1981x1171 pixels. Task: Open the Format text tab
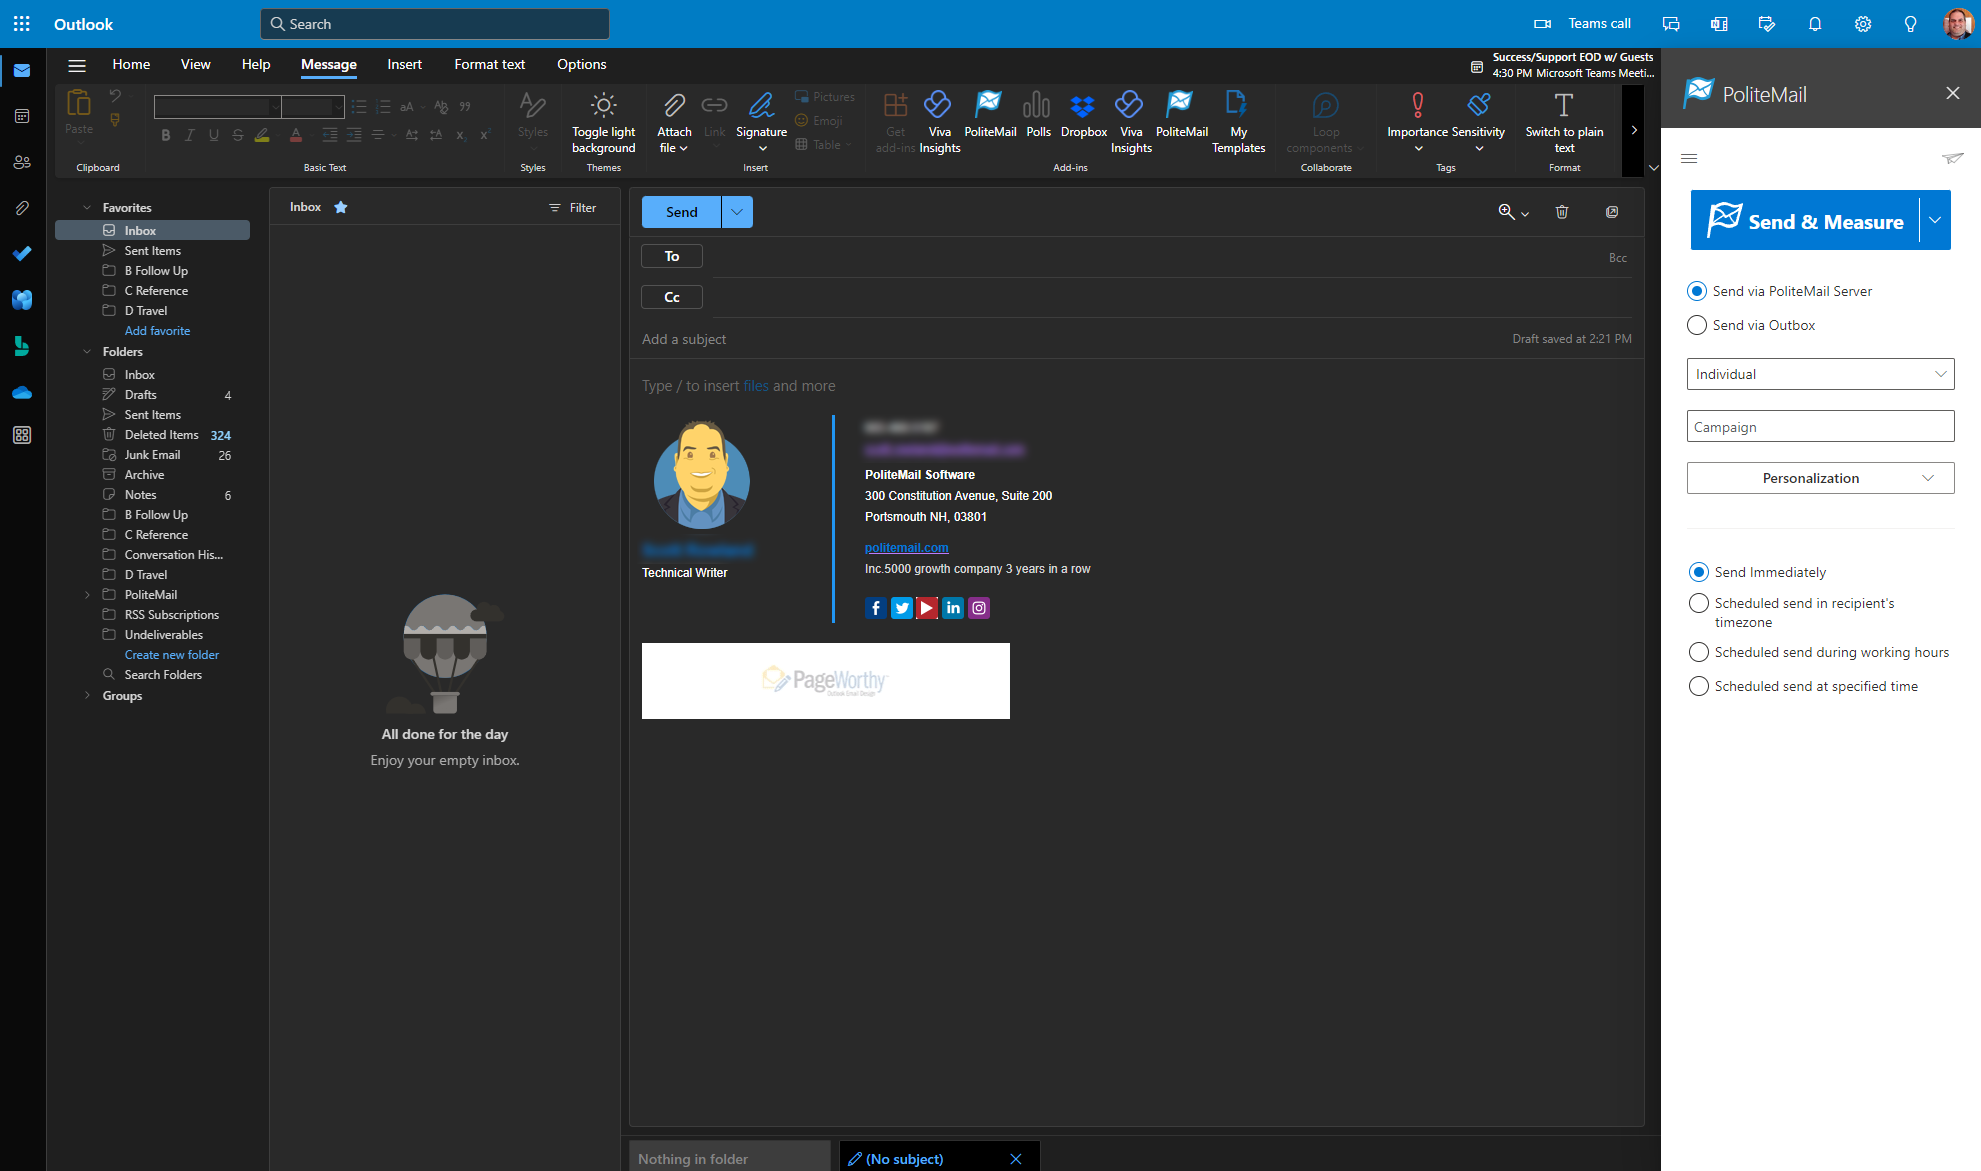pyautogui.click(x=489, y=64)
